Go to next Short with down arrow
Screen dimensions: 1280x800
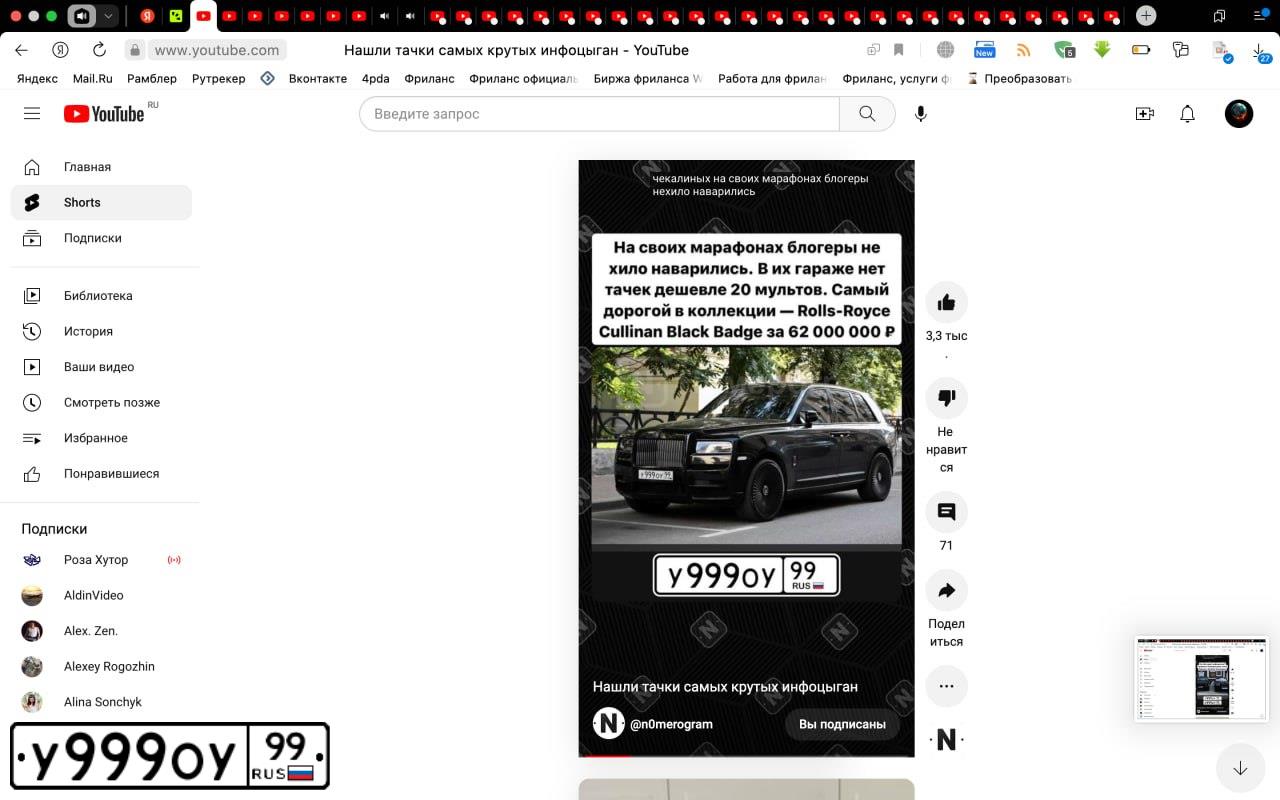click(1240, 768)
